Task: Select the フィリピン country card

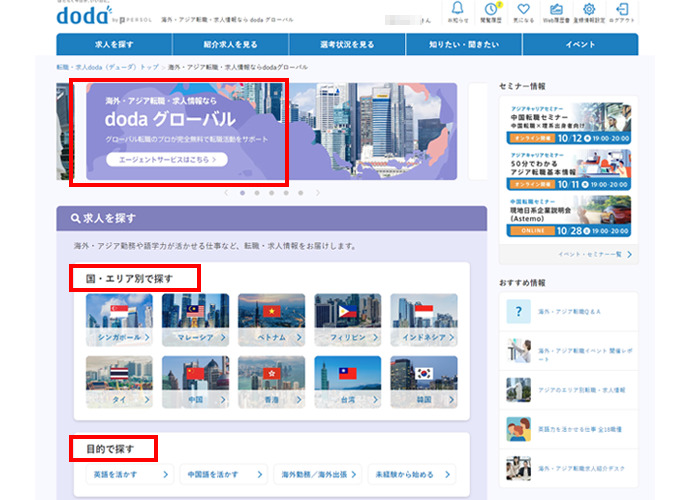Action: tap(348, 320)
